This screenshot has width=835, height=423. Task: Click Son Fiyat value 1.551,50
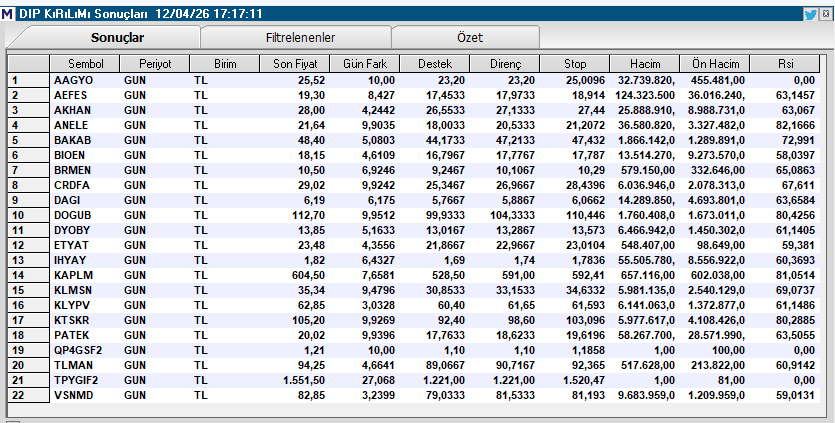(x=302, y=380)
